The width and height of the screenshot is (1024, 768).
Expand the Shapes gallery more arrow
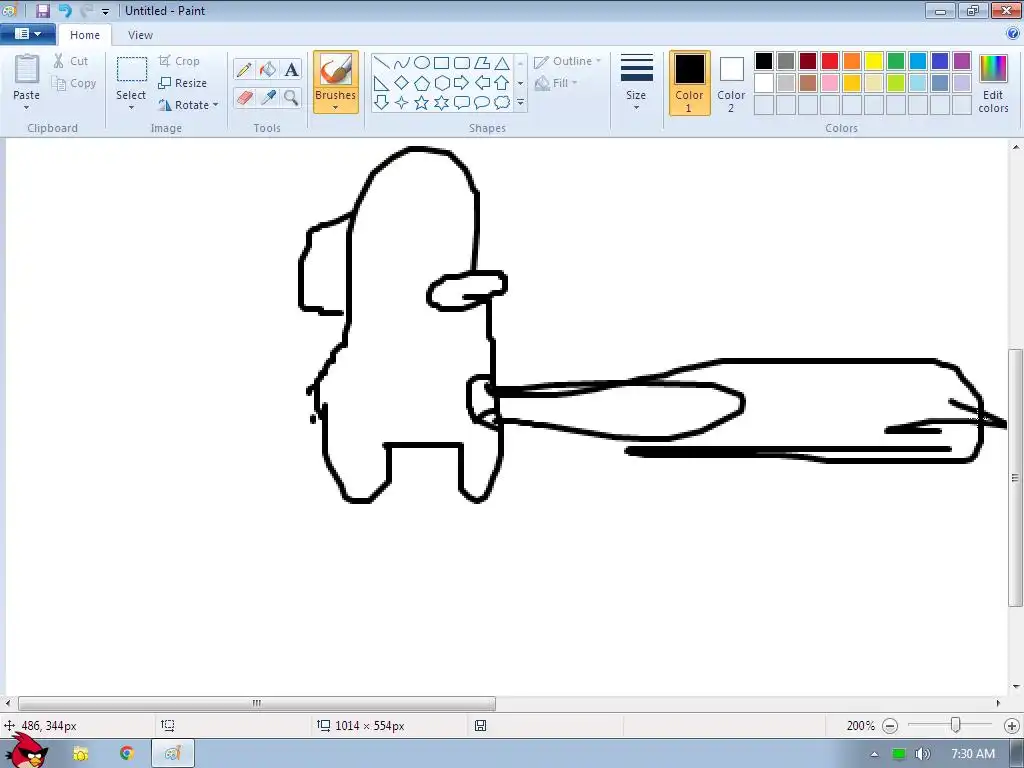[x=520, y=103]
